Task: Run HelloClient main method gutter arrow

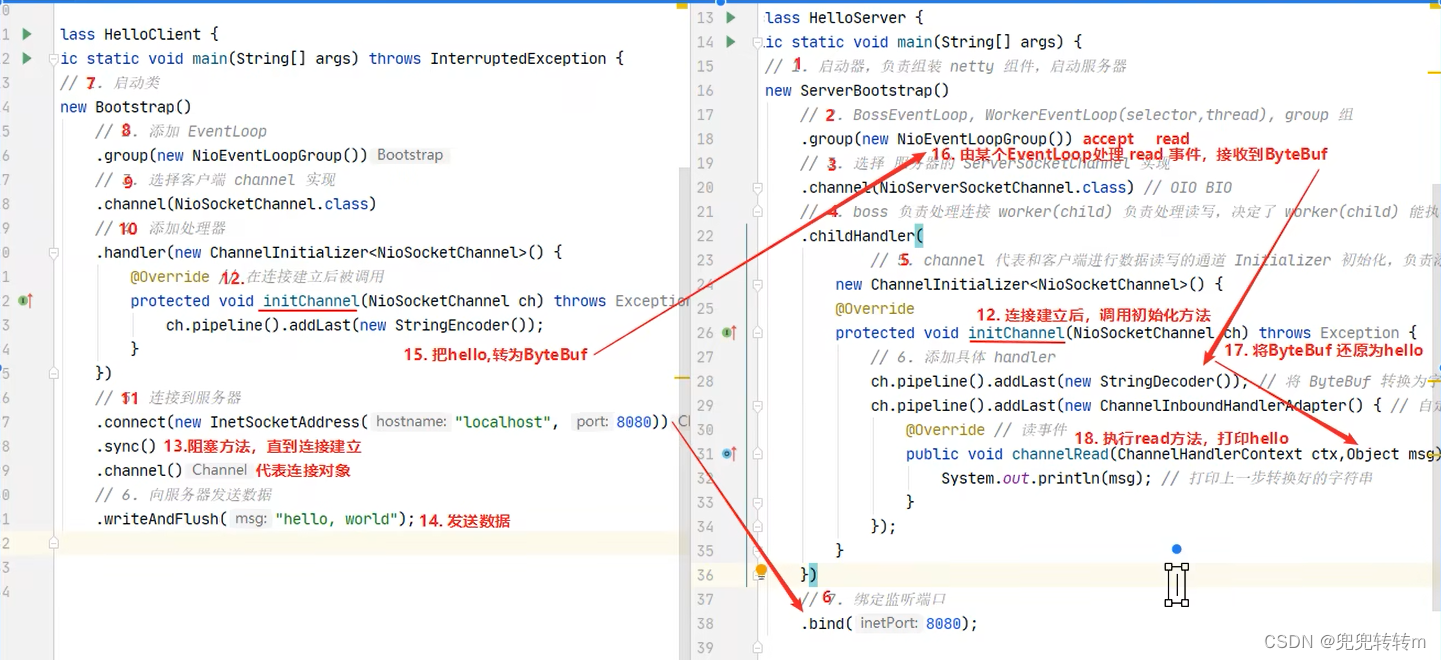Action: click(27, 58)
